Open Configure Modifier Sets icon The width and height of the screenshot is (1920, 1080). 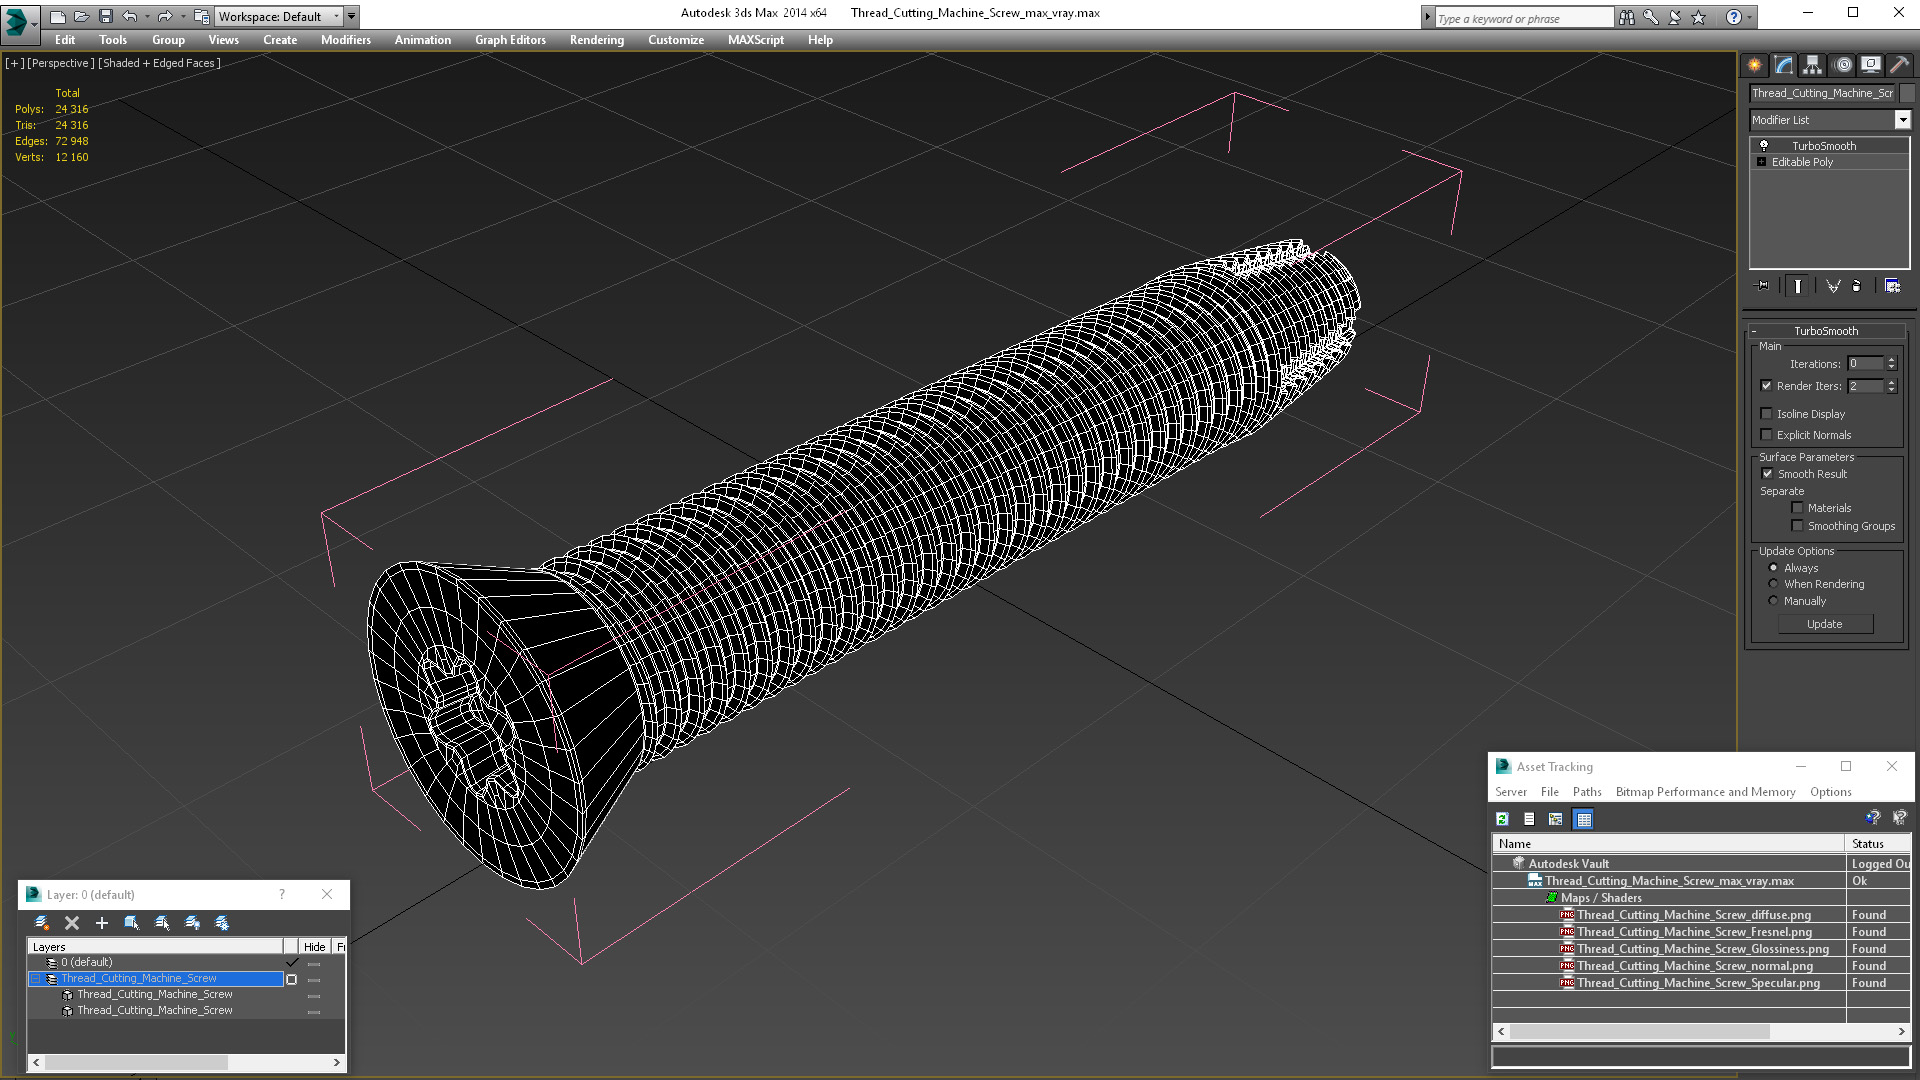(x=1892, y=286)
